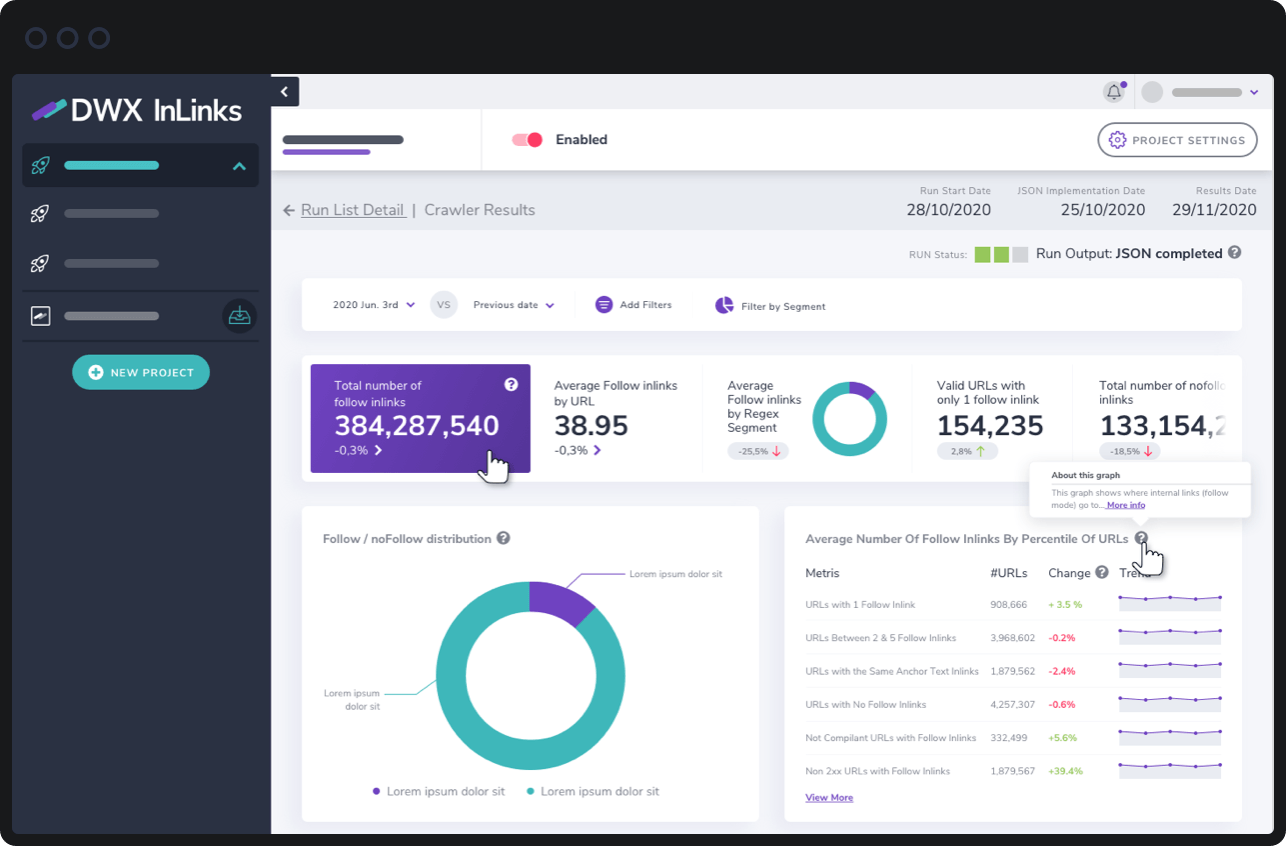Collapse the active project in sidebar
The image size is (1286, 846).
pyautogui.click(x=239, y=166)
